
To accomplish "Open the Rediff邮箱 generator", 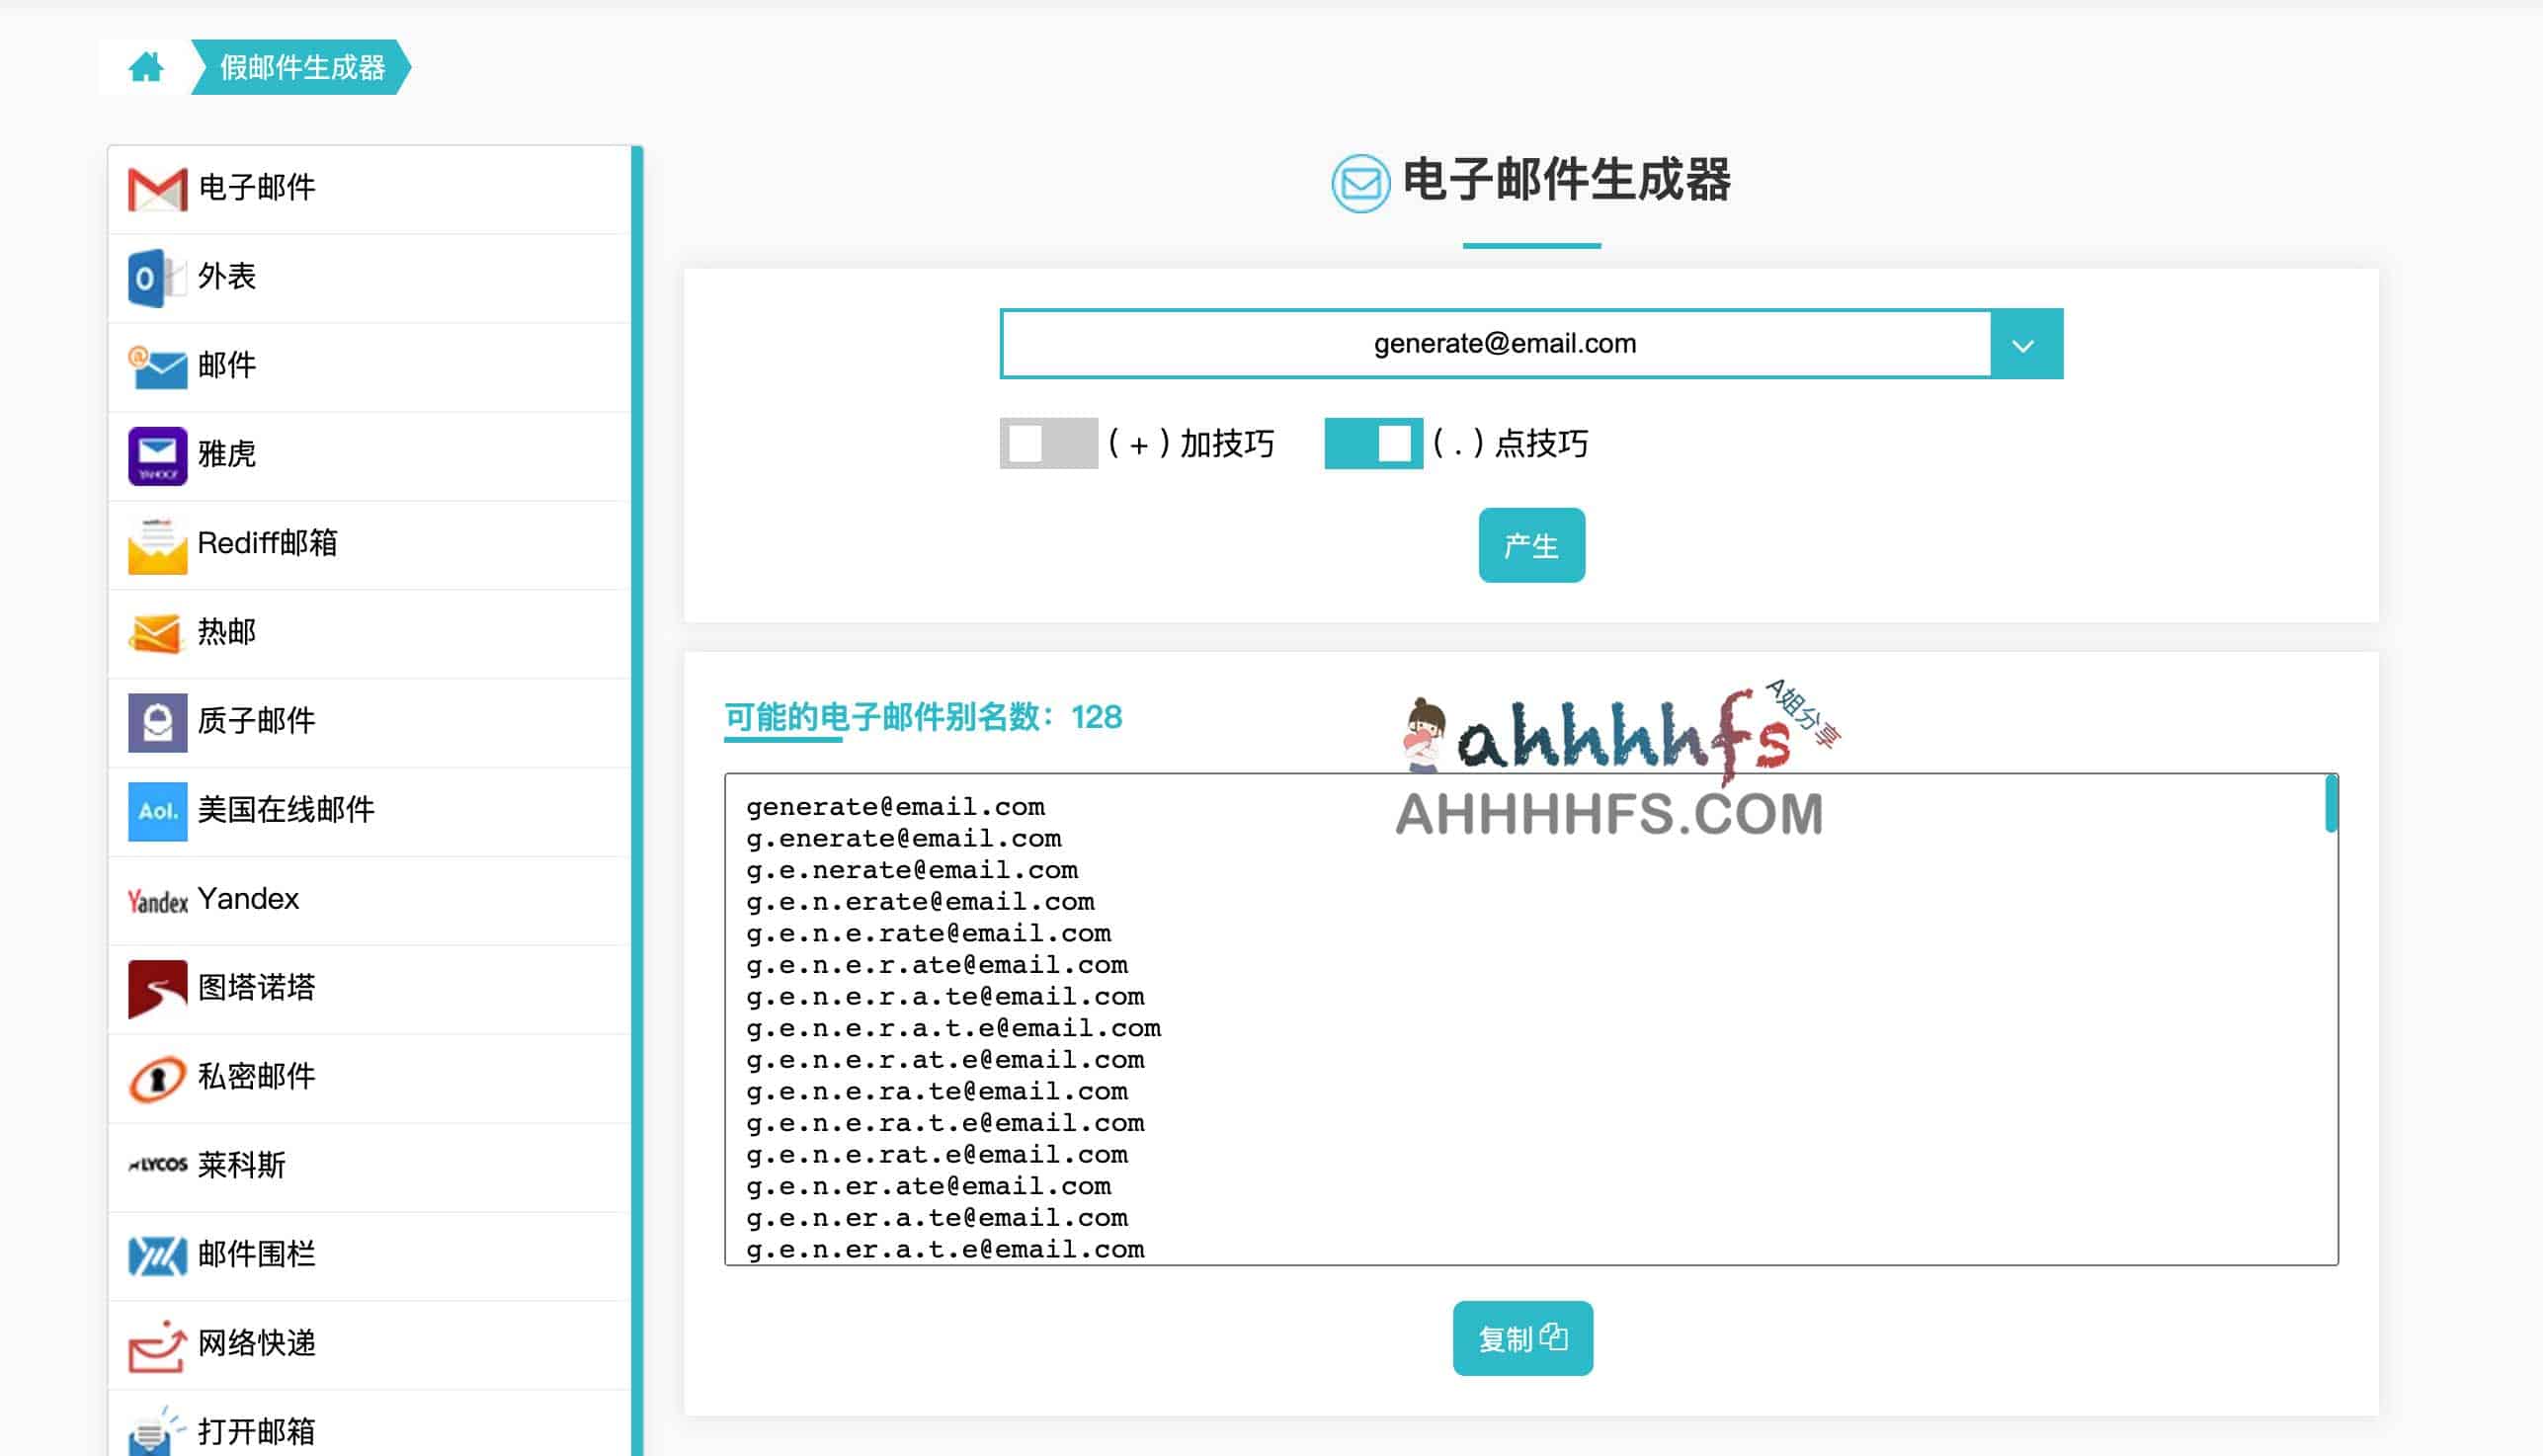I will click(266, 543).
